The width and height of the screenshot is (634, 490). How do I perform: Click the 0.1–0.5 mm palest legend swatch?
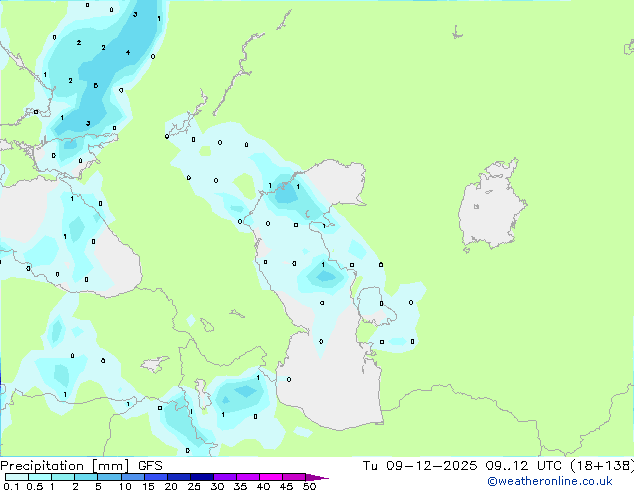coord(17,477)
